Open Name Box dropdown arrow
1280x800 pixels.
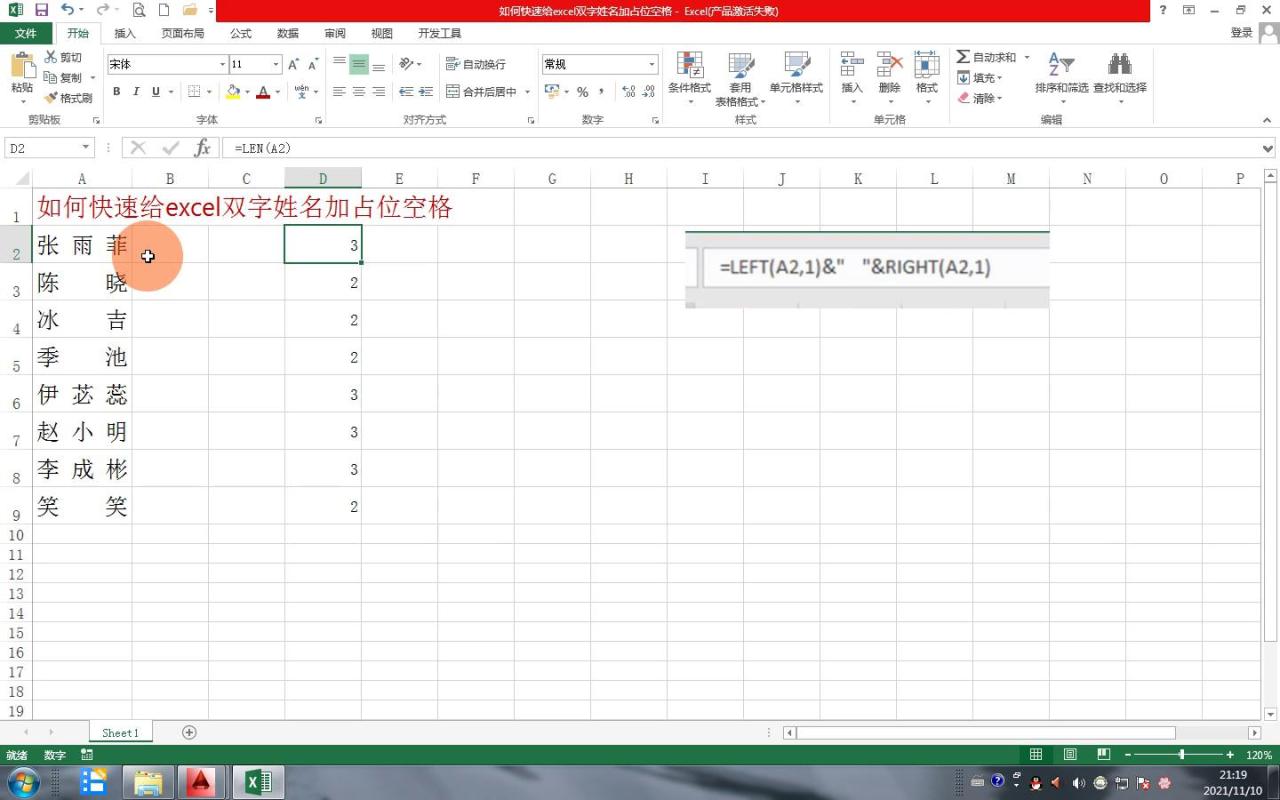[86, 148]
